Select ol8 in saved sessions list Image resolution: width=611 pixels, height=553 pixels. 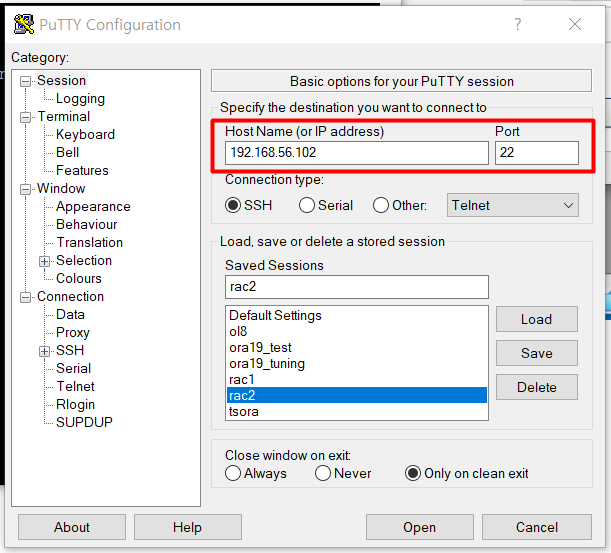357,331
